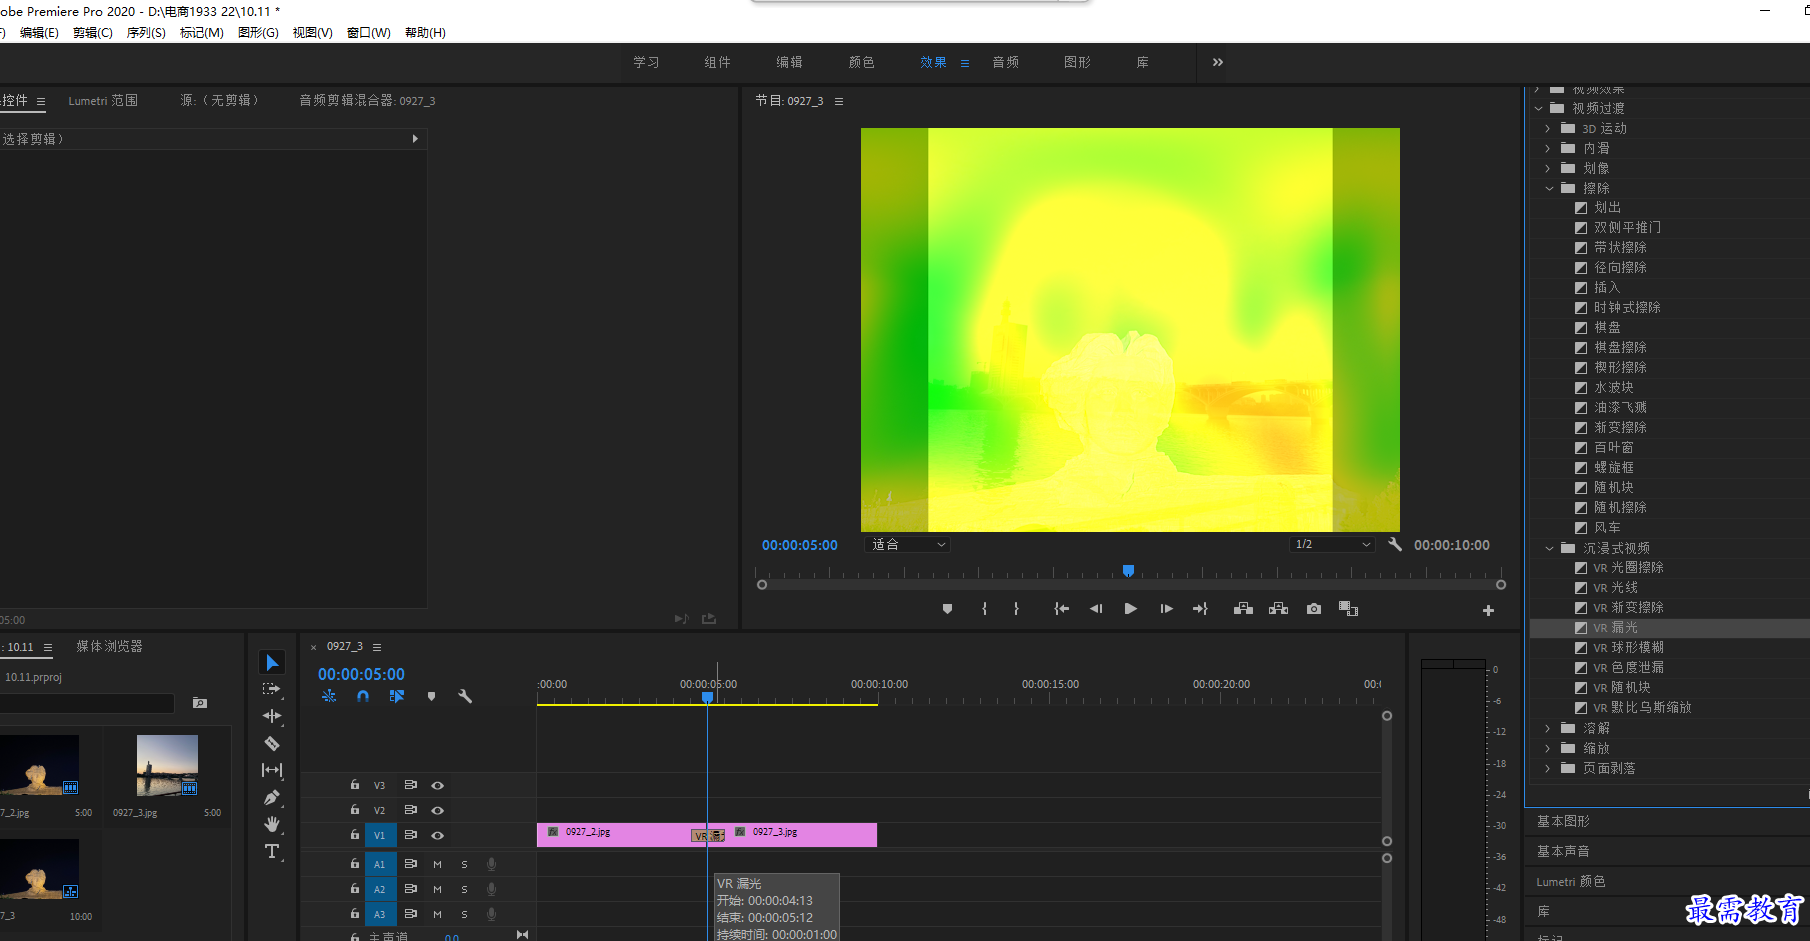Toggle V1 track output eye
Image resolution: width=1810 pixels, height=941 pixels.
point(437,835)
